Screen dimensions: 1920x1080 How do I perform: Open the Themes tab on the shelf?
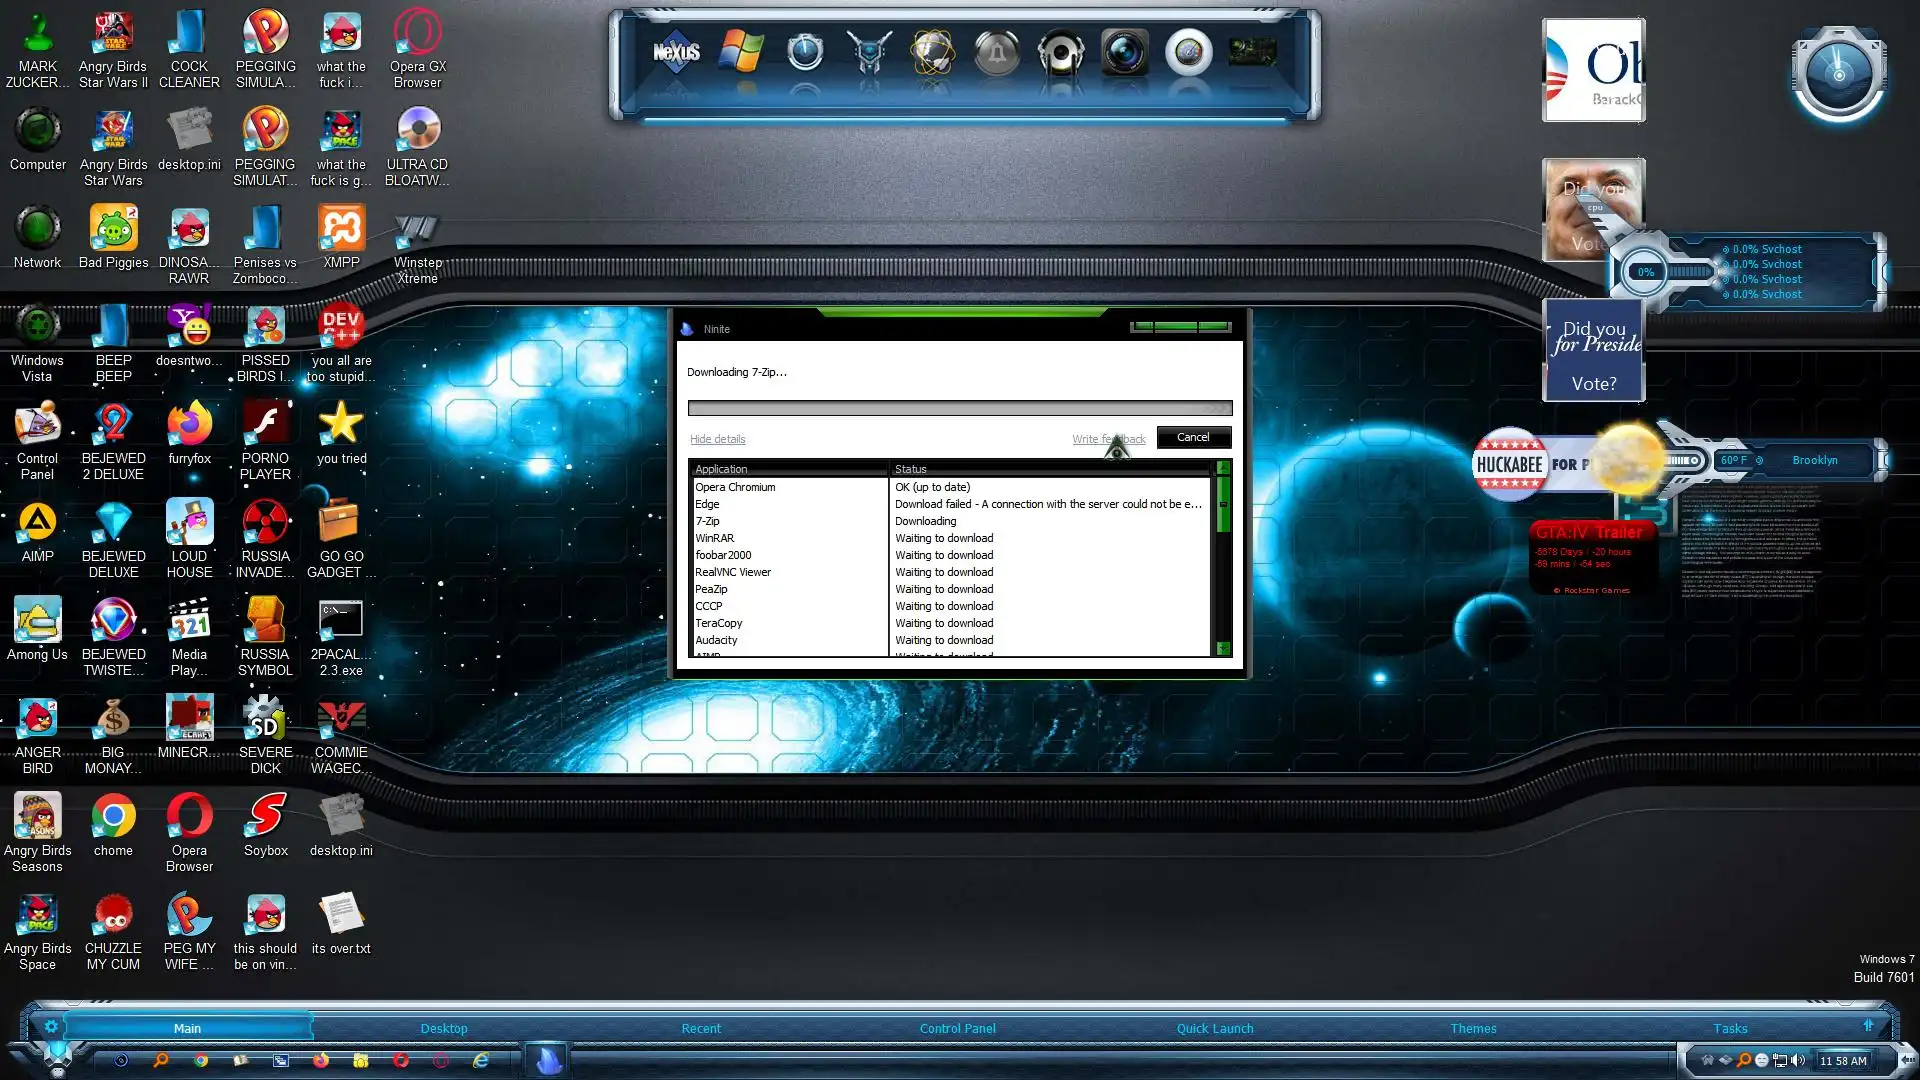click(1473, 1028)
